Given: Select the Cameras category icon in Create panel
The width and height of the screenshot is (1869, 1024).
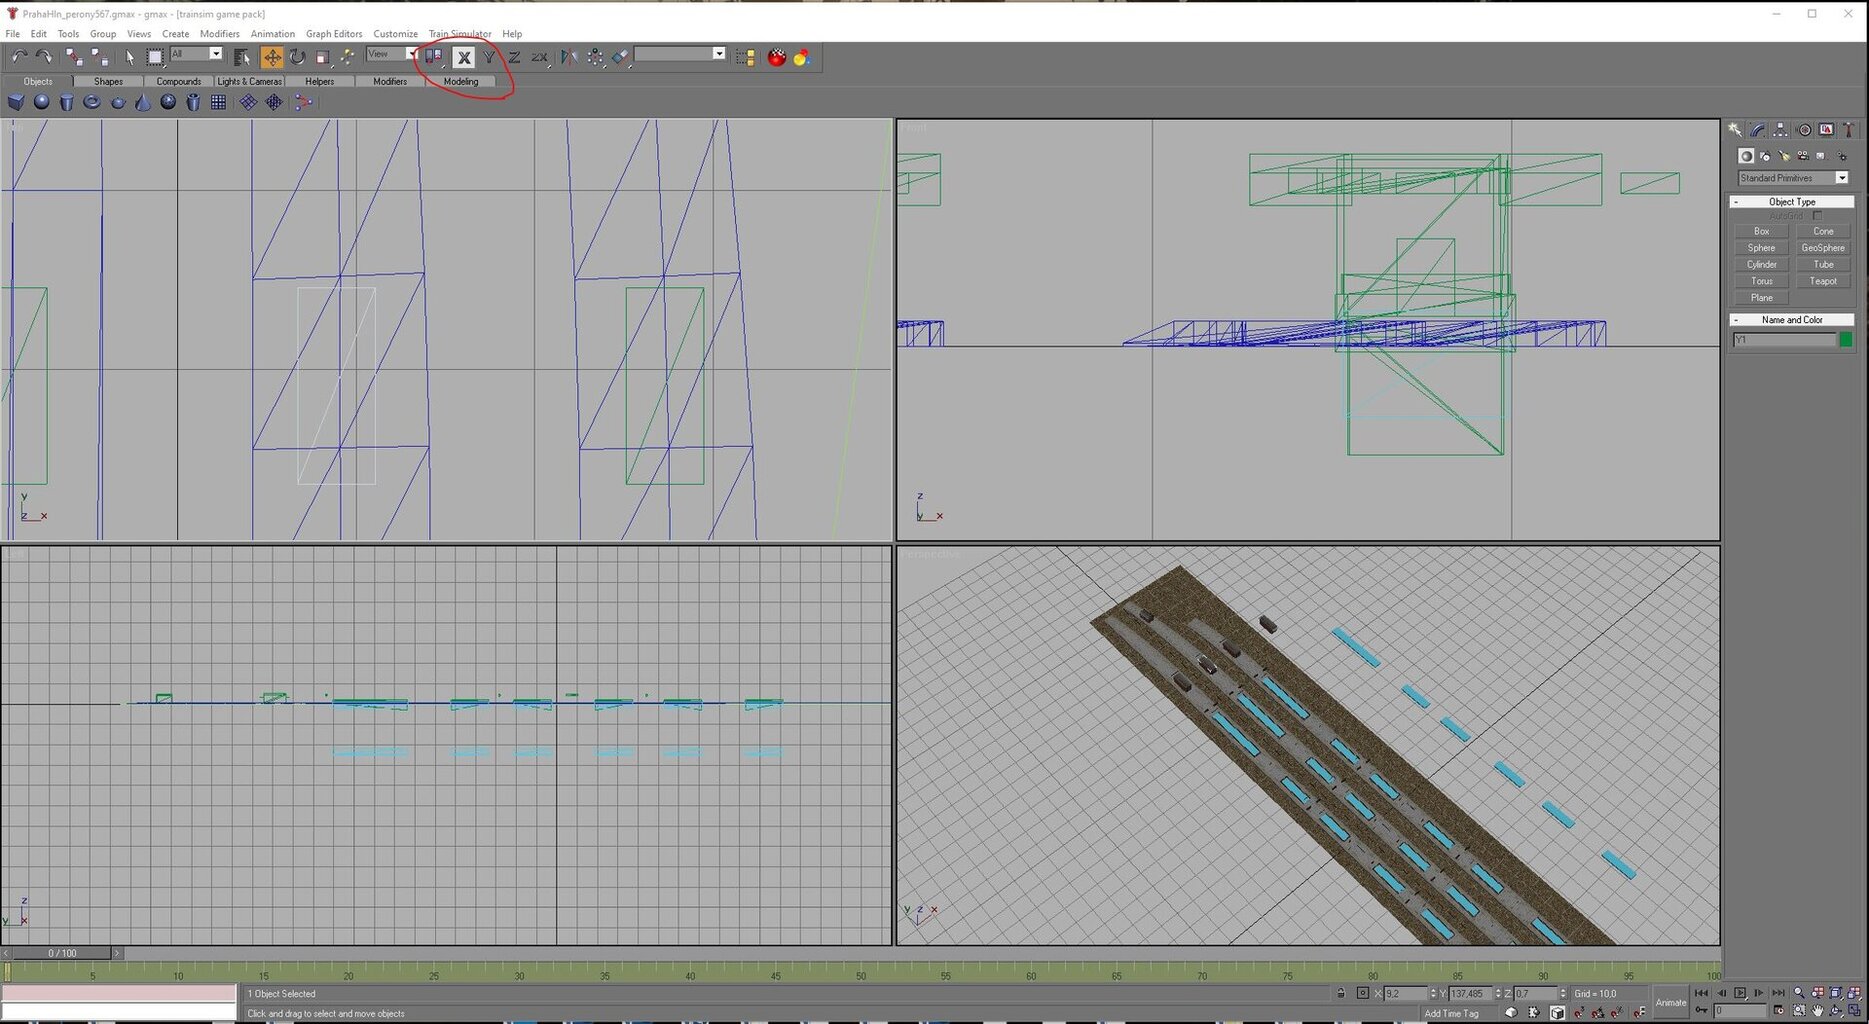Looking at the screenshot, I should pos(1803,156).
